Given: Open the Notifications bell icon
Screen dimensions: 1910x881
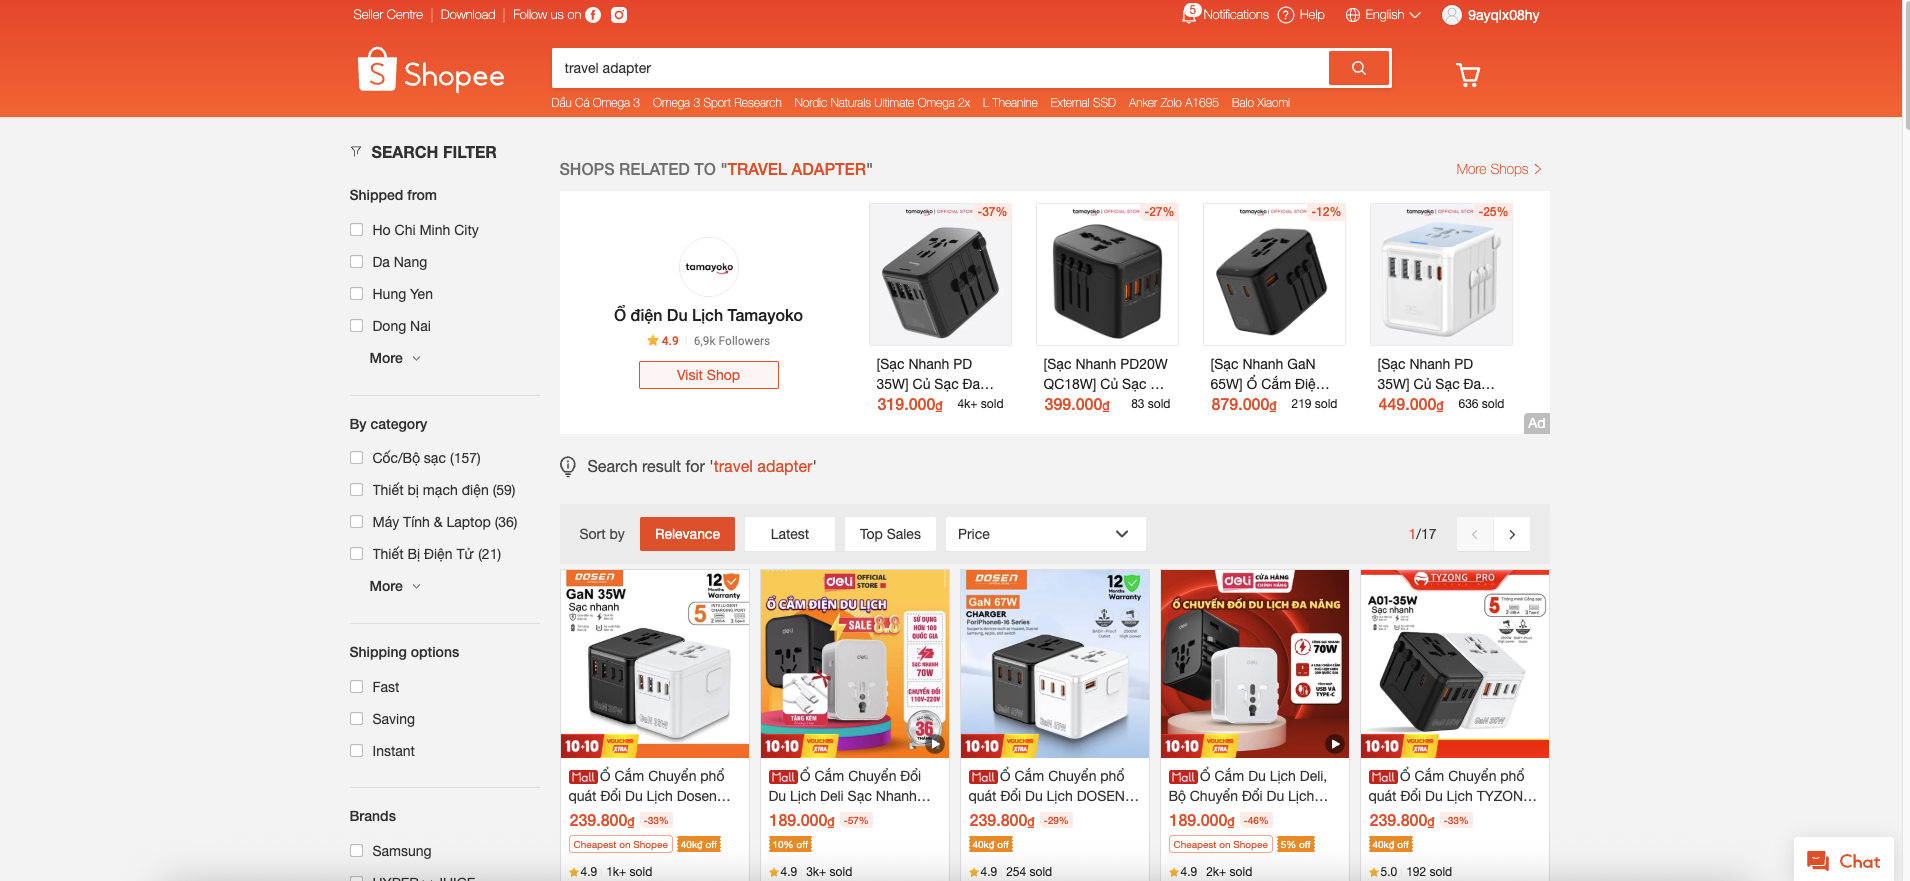Looking at the screenshot, I should click(x=1190, y=14).
